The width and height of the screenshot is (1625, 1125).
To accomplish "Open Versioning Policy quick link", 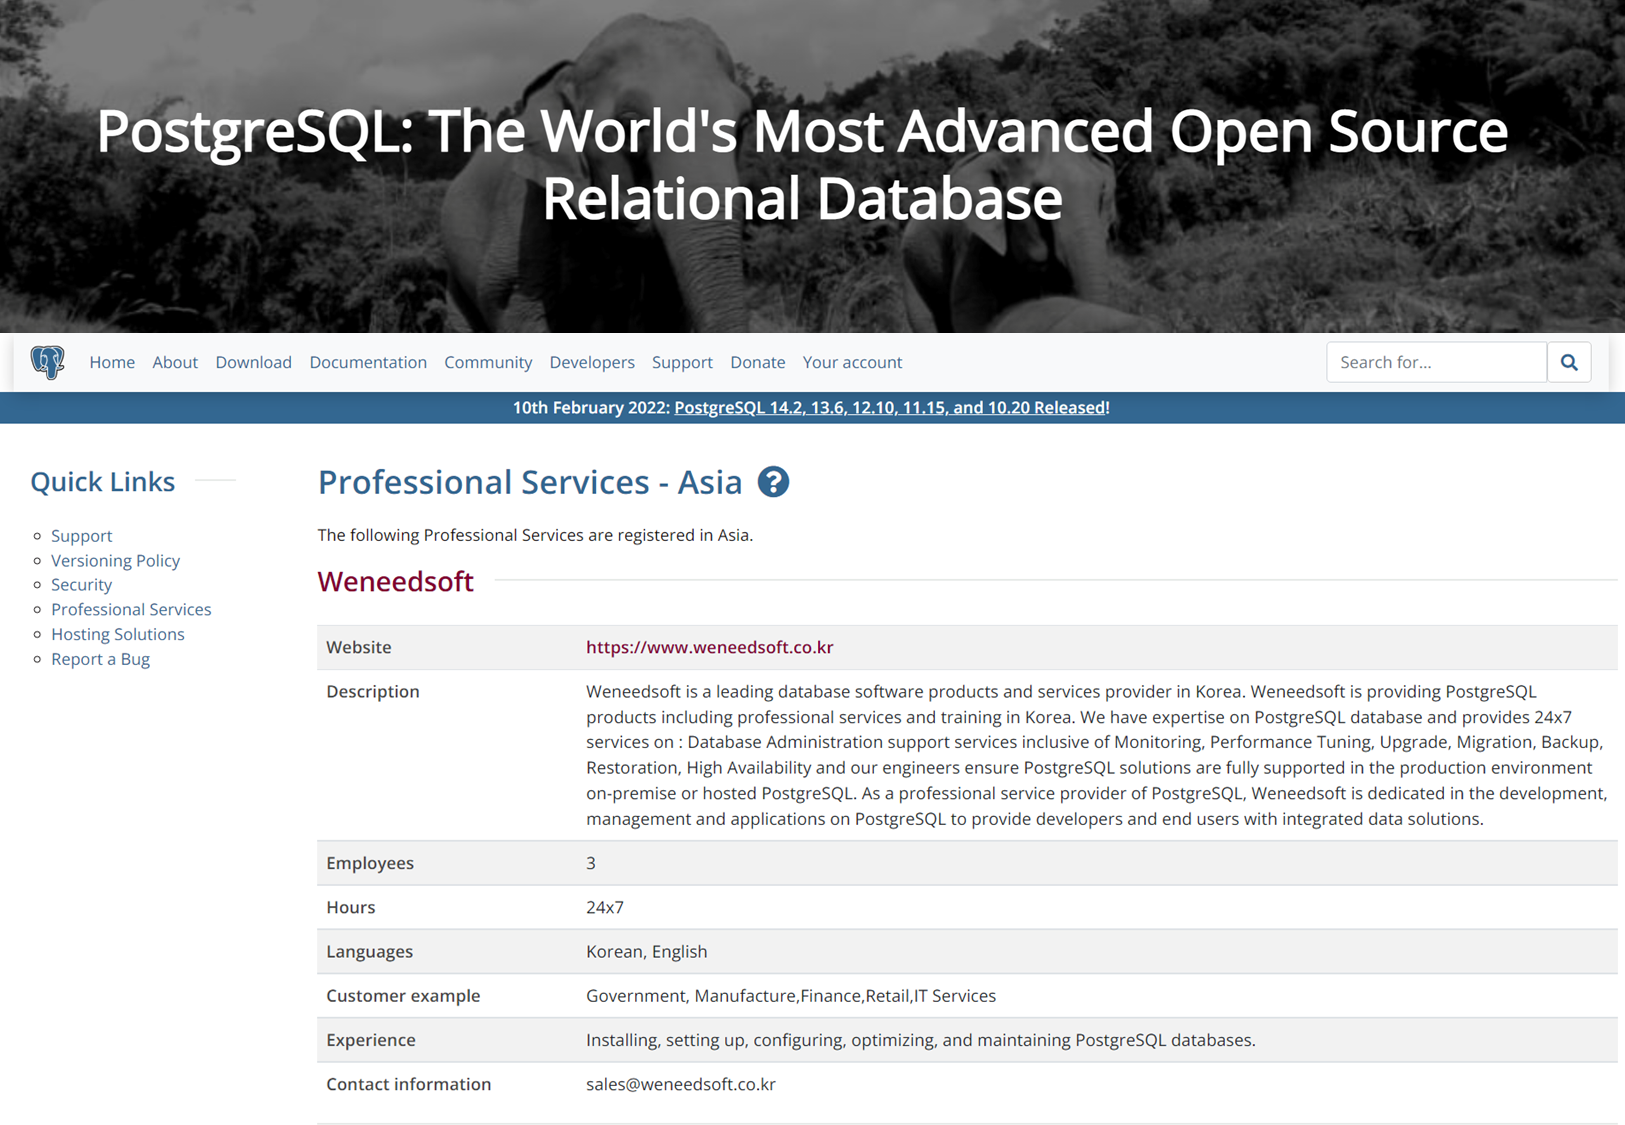I will pyautogui.click(x=115, y=560).
